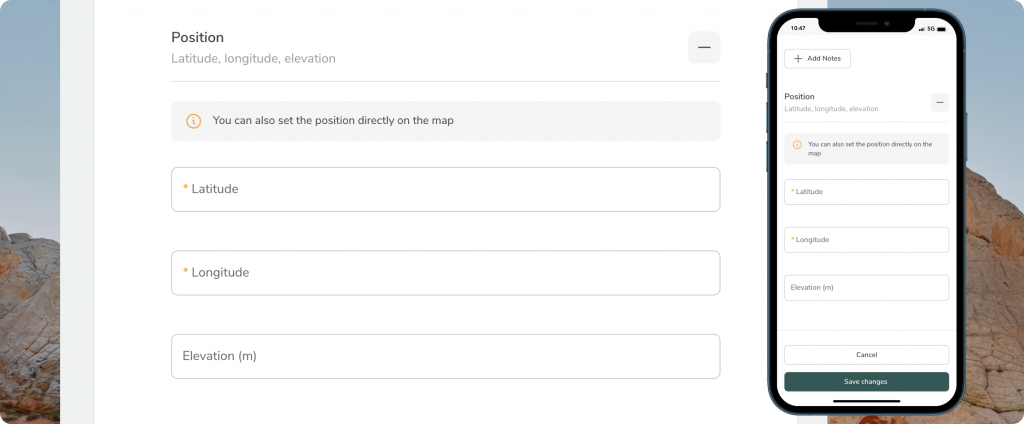Click the orange info icon in the desktop banner
The width and height of the screenshot is (1024, 424).
pyautogui.click(x=194, y=121)
